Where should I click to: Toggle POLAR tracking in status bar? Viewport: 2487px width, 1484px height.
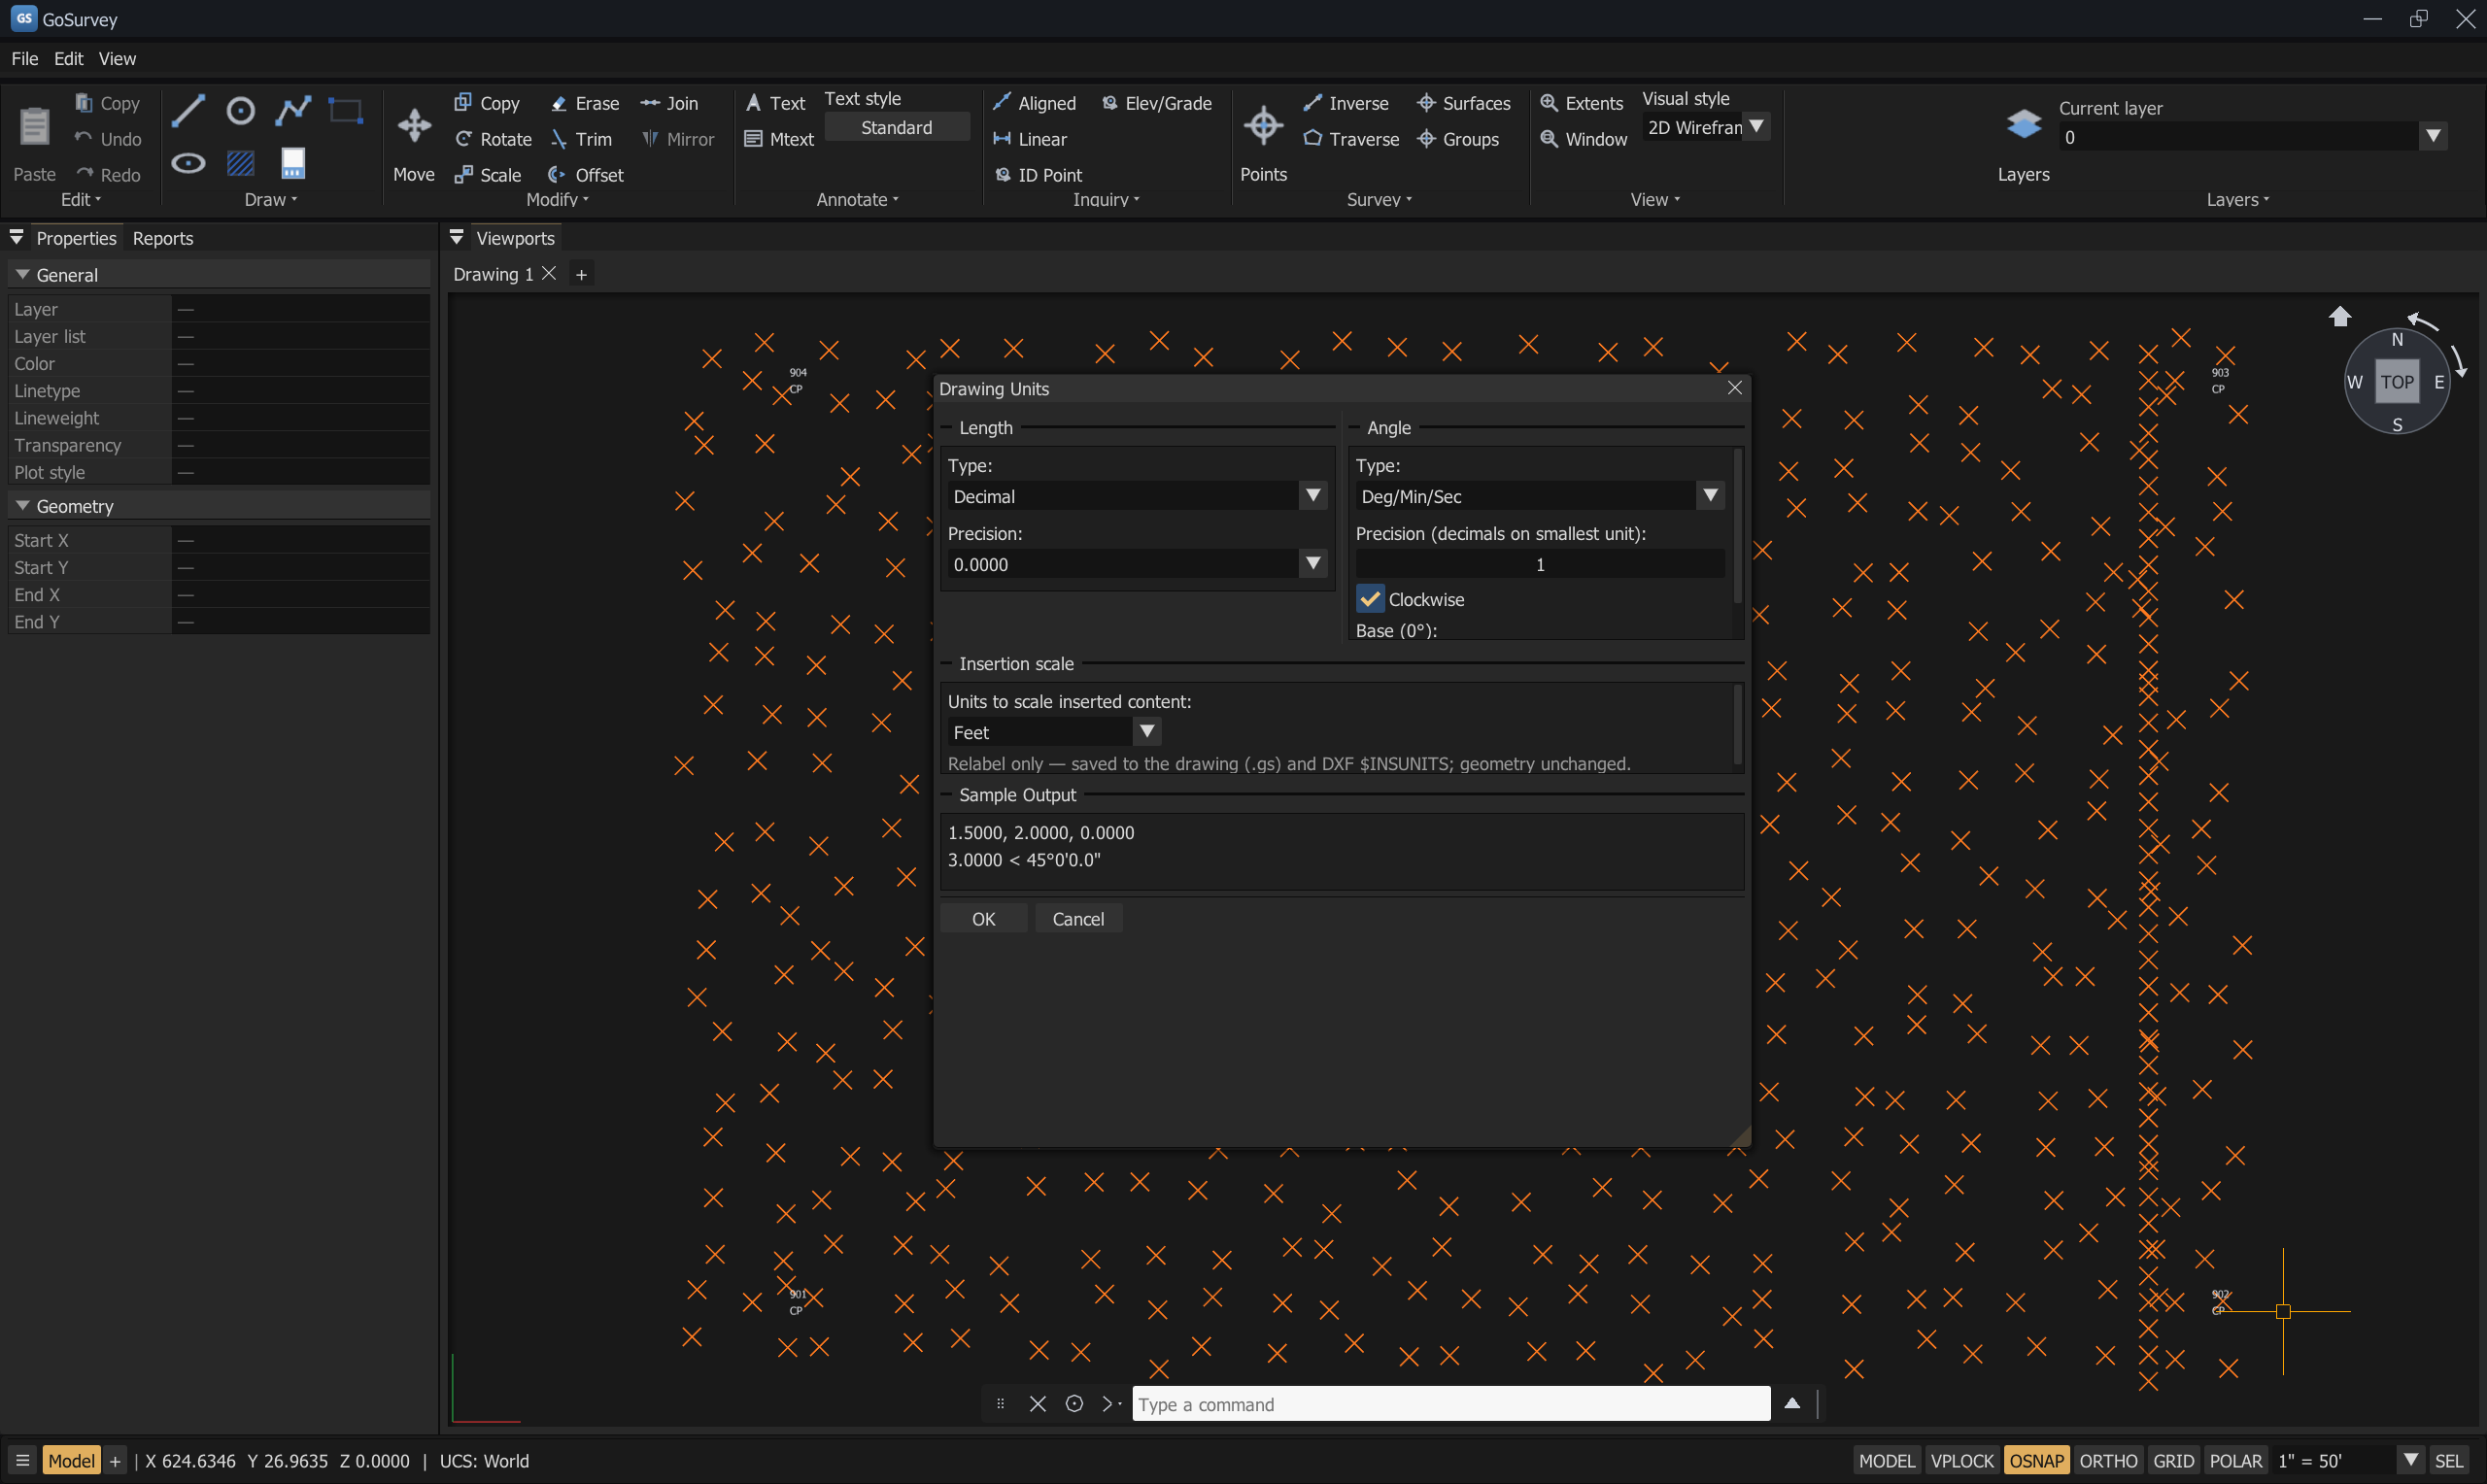[2235, 1461]
